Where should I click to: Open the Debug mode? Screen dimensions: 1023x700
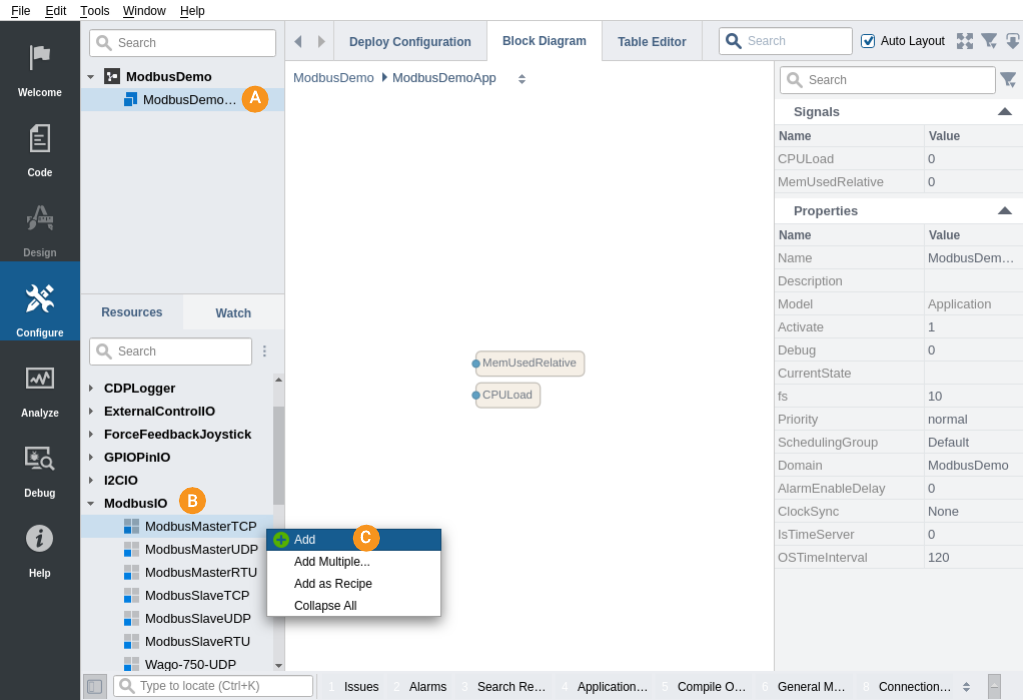coord(40,468)
